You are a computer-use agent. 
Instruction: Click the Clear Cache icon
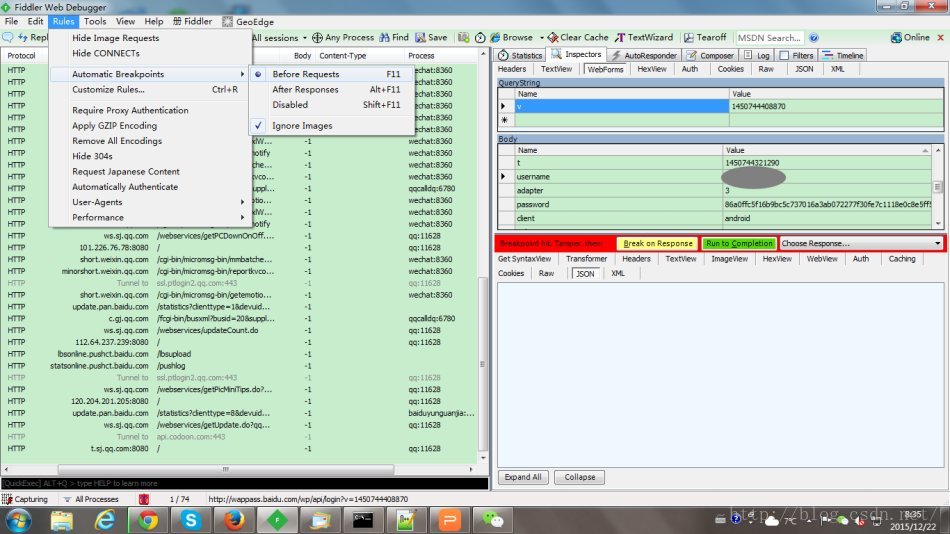click(x=553, y=38)
